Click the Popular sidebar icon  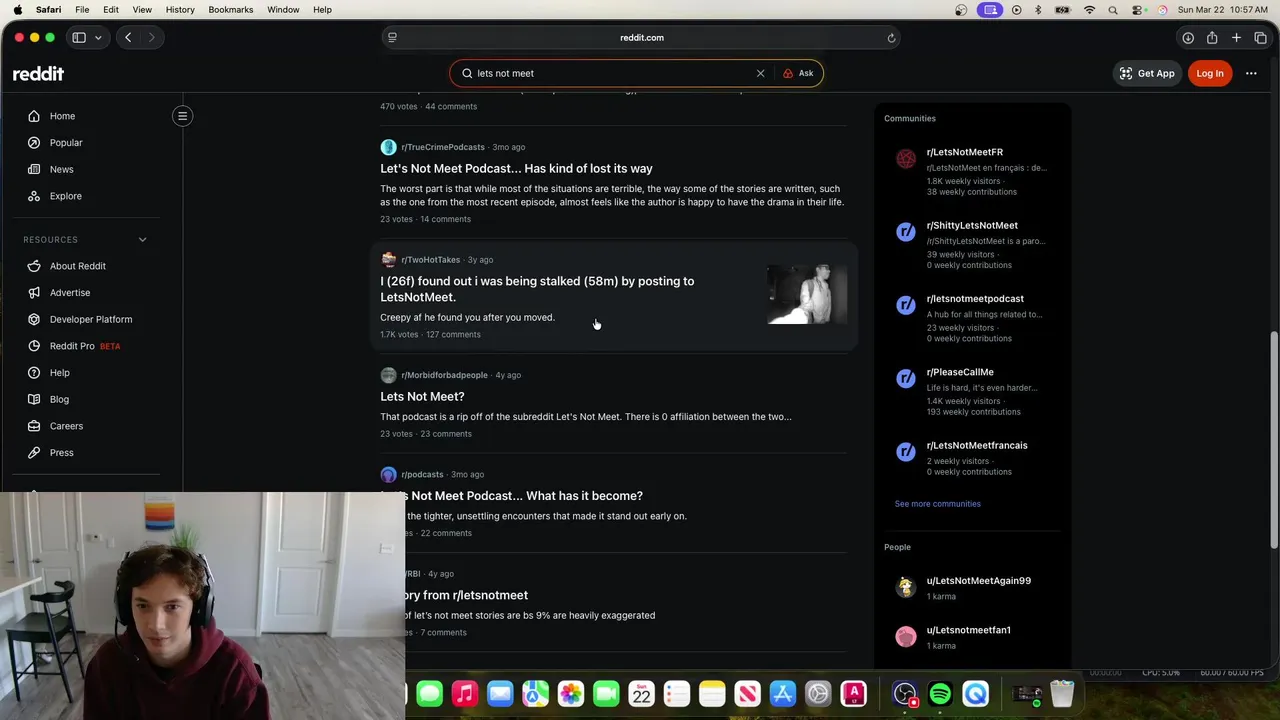[x=34, y=143]
